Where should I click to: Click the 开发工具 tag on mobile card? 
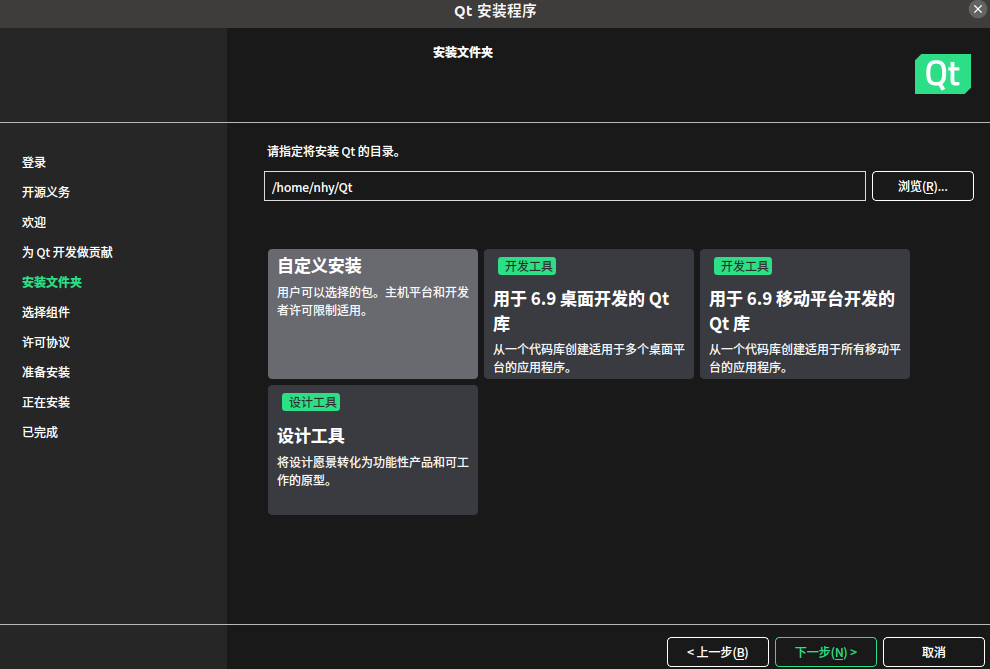pos(743,266)
